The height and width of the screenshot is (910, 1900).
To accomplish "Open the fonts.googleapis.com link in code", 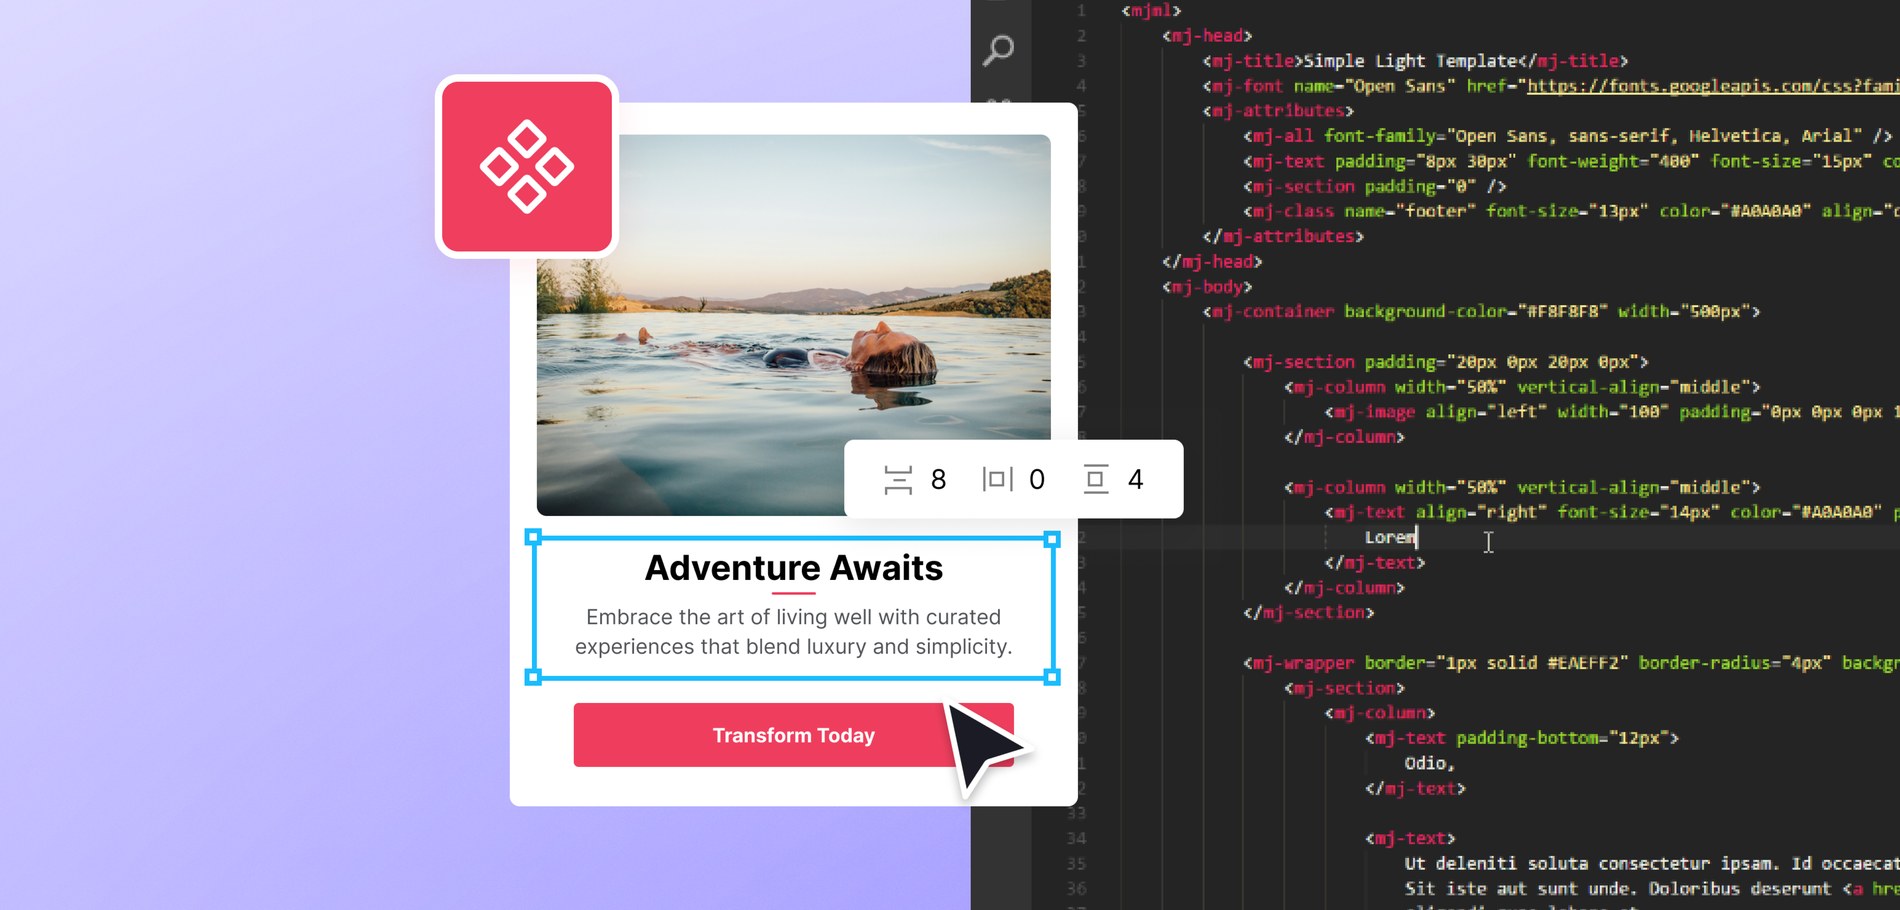I will pos(1712,86).
